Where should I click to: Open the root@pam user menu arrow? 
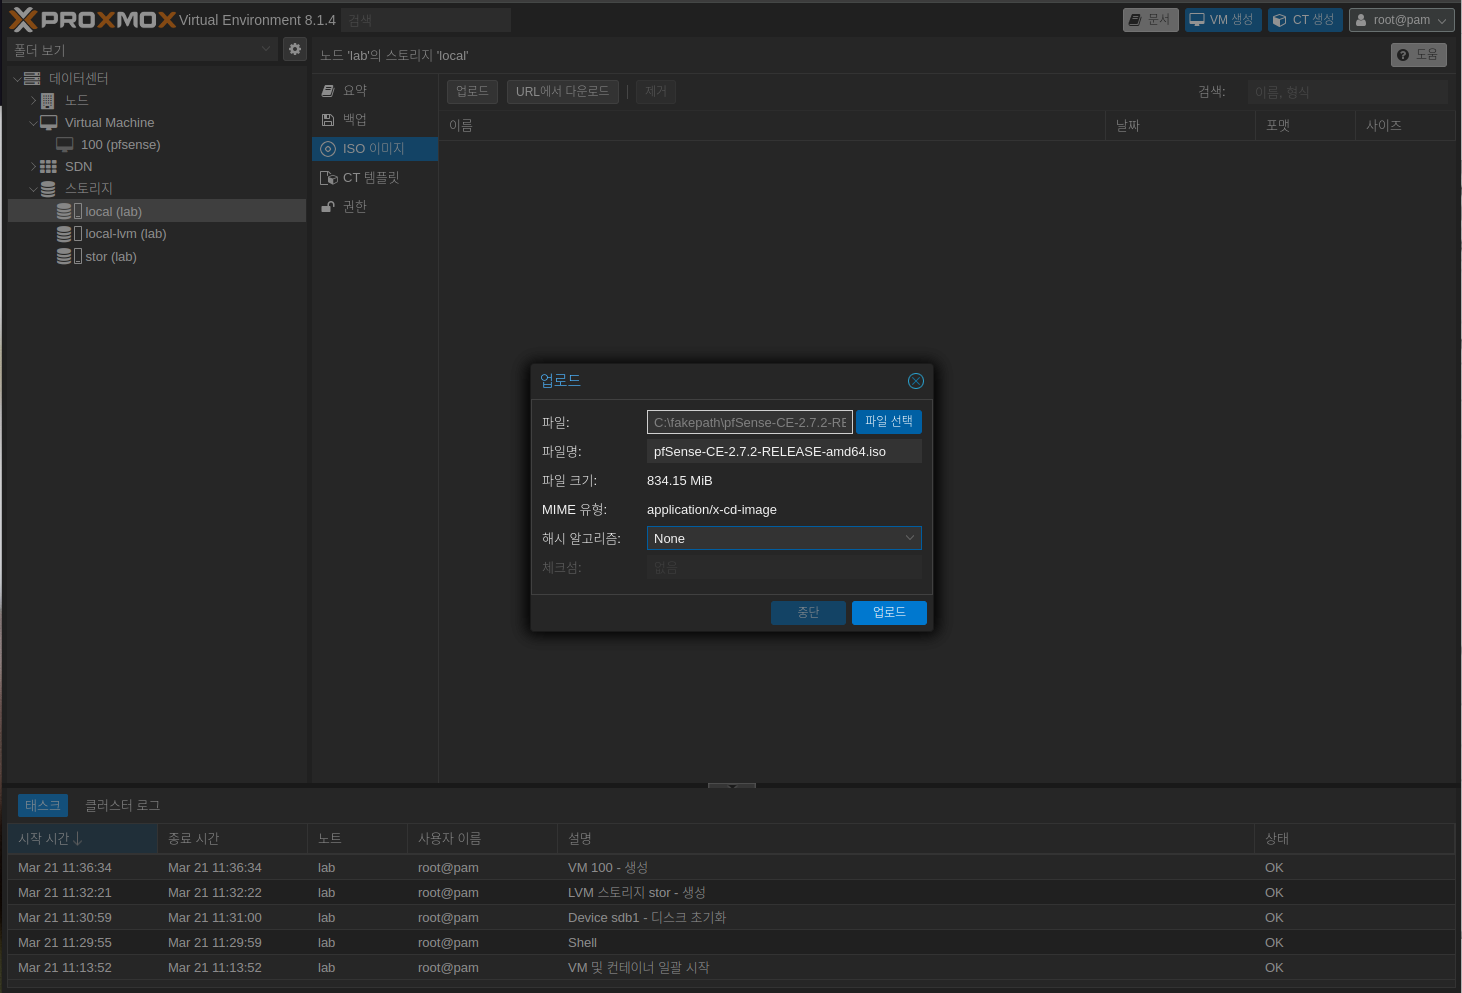(x=1442, y=20)
